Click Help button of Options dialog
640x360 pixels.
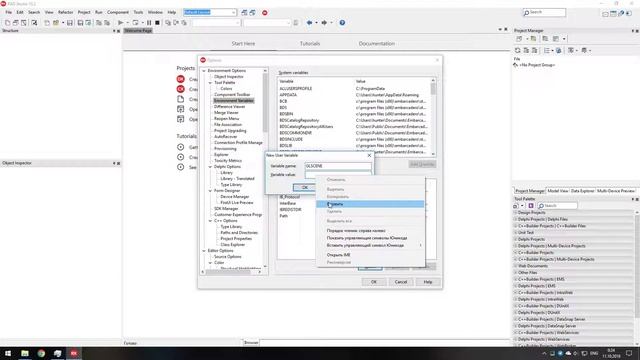[x=428, y=282]
